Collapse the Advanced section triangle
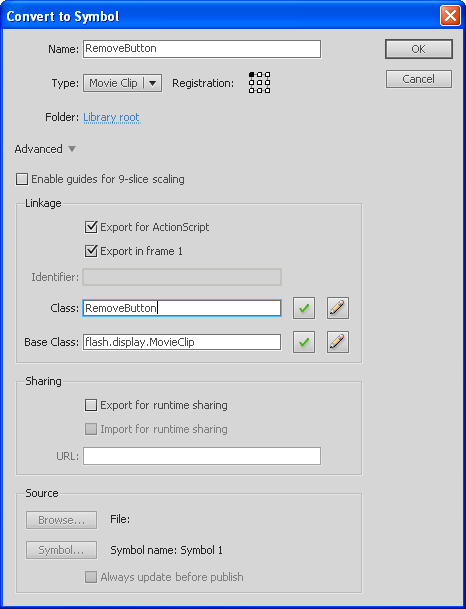The image size is (466, 609). [72, 149]
